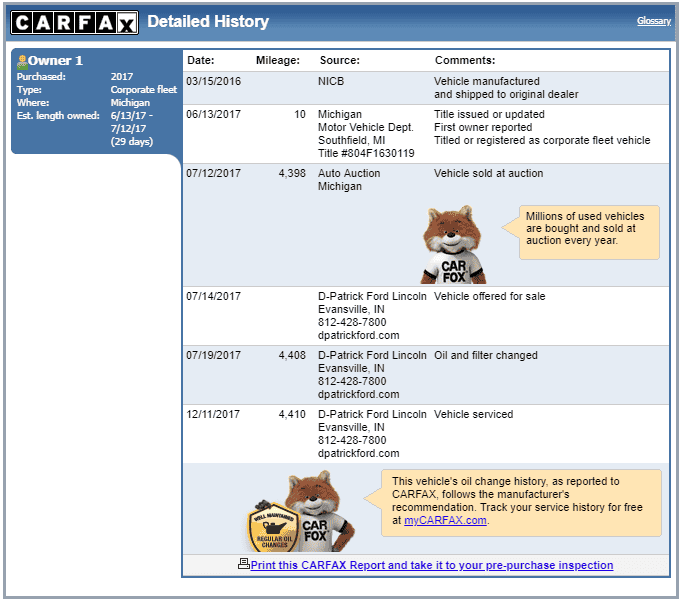This screenshot has width=682, height=603.
Task: Click the Auto Auction source entry
Action: pos(349,173)
